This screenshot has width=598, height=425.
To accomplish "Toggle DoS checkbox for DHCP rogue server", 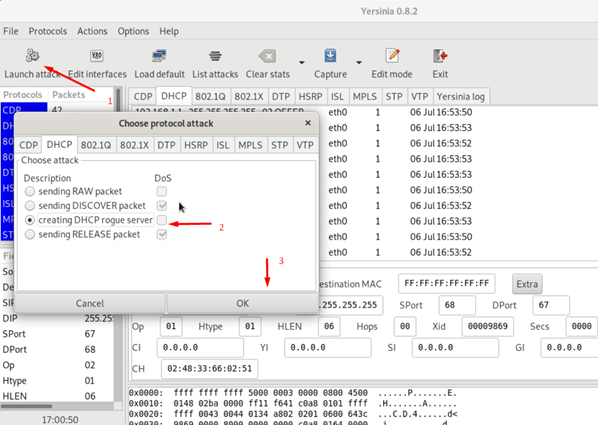I will (x=162, y=220).
